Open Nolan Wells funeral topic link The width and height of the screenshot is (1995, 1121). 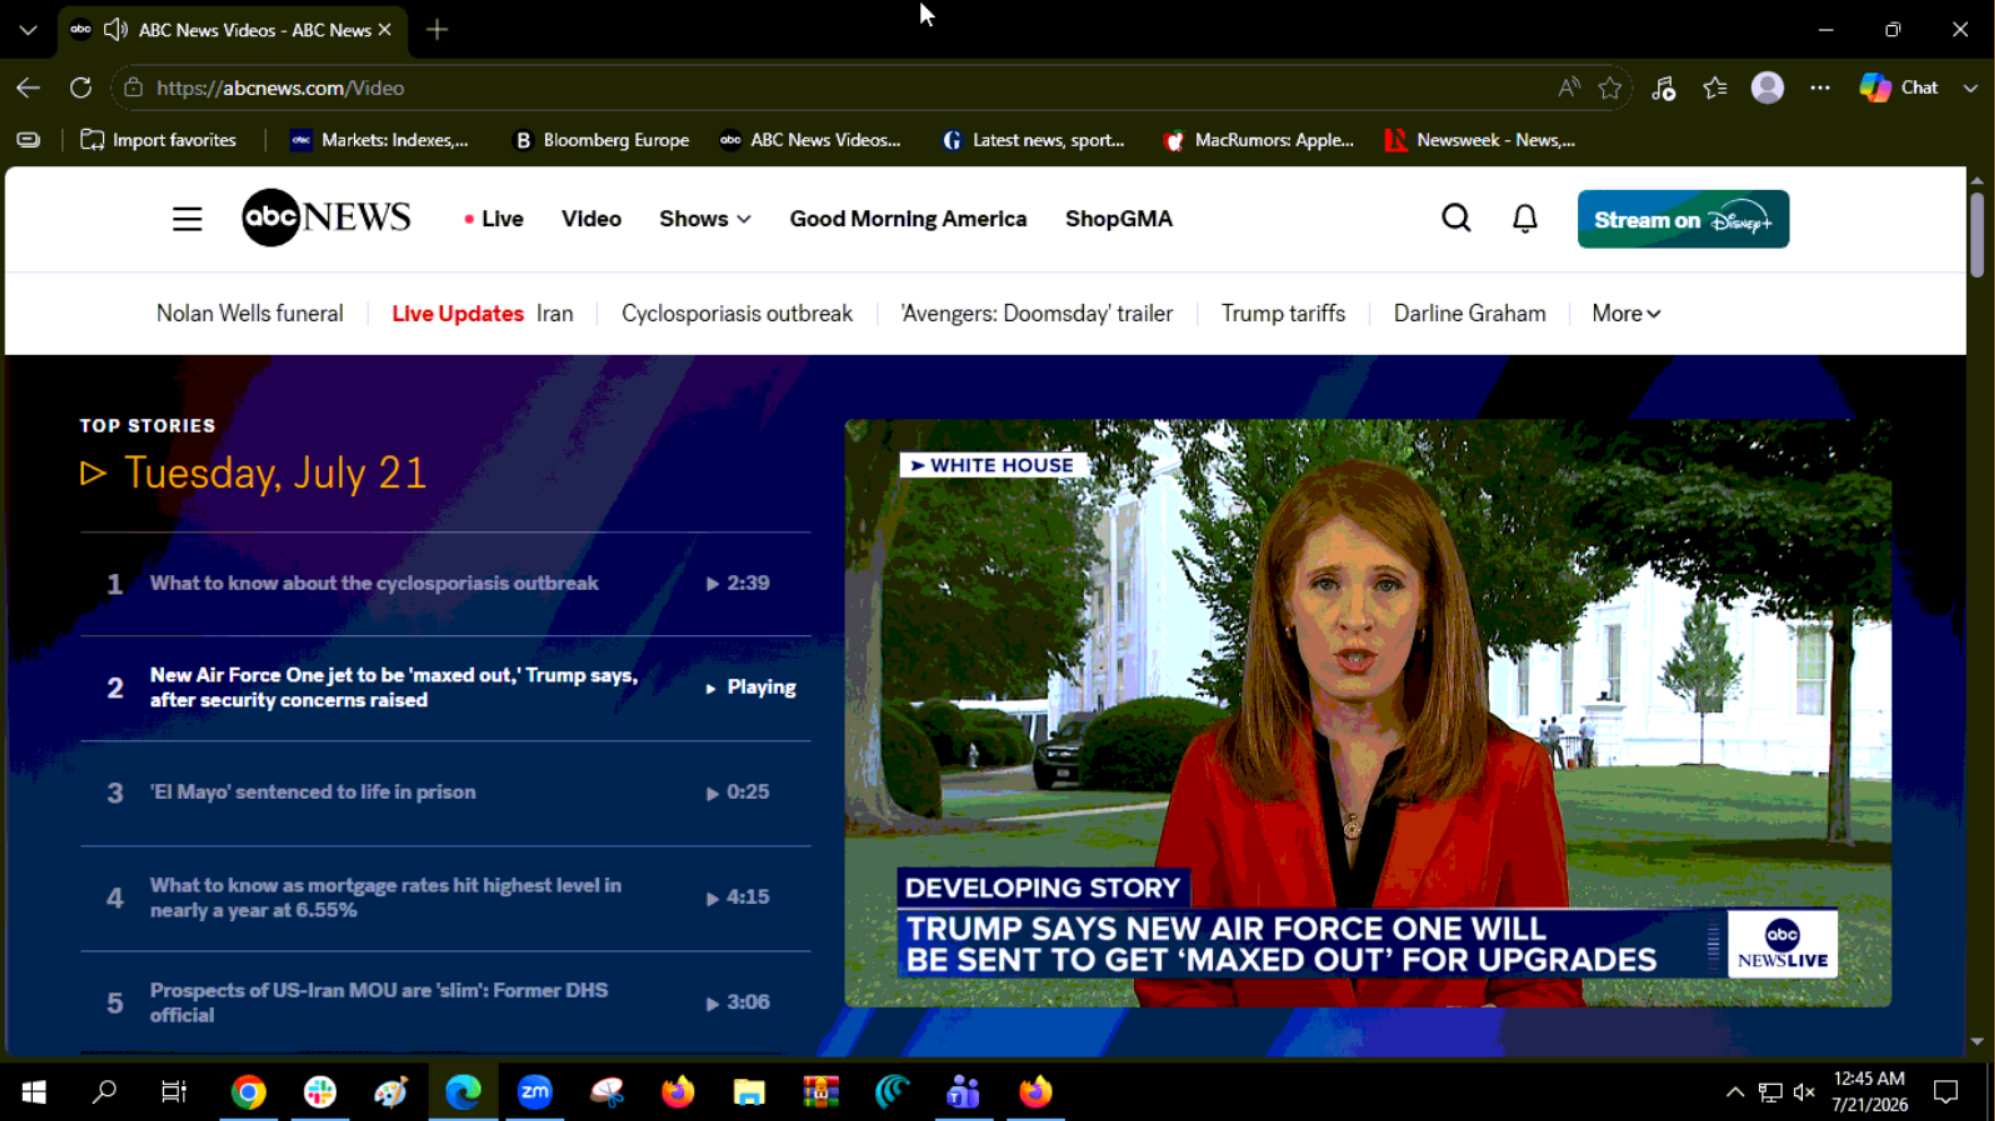[x=250, y=314]
